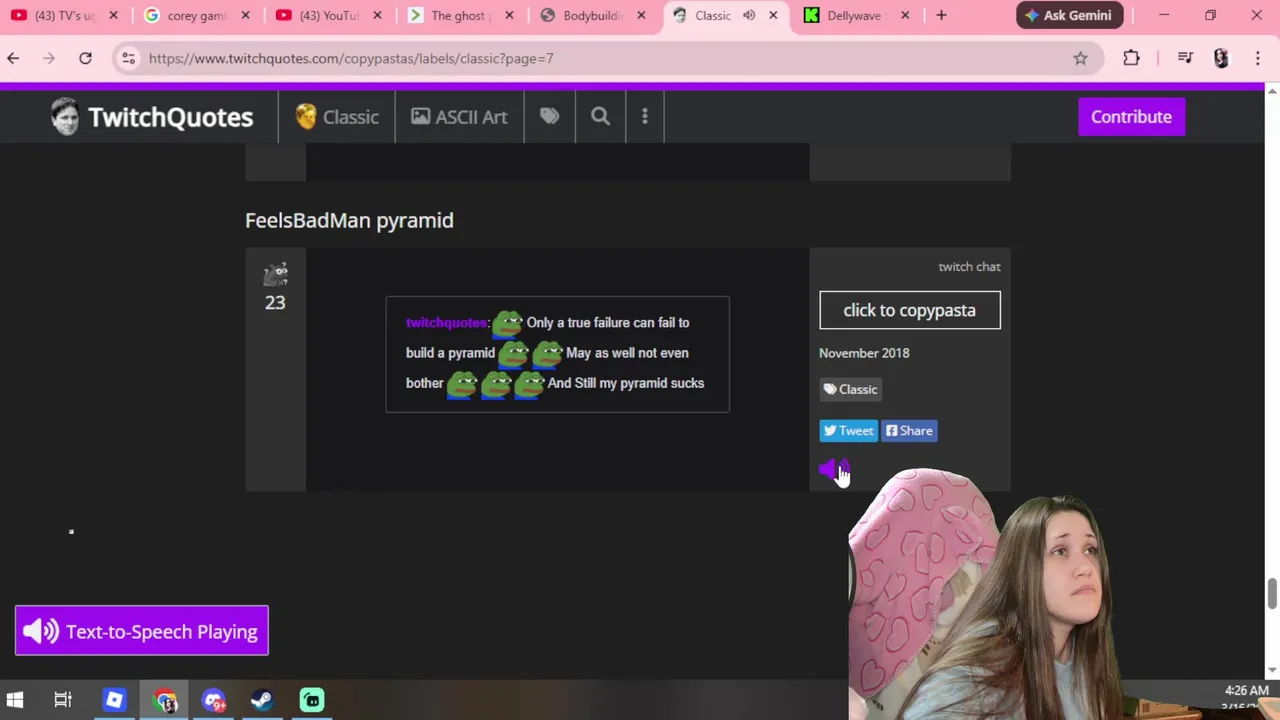1280x720 pixels.
Task: Click the upvote icon above 23
Action: click(x=275, y=274)
